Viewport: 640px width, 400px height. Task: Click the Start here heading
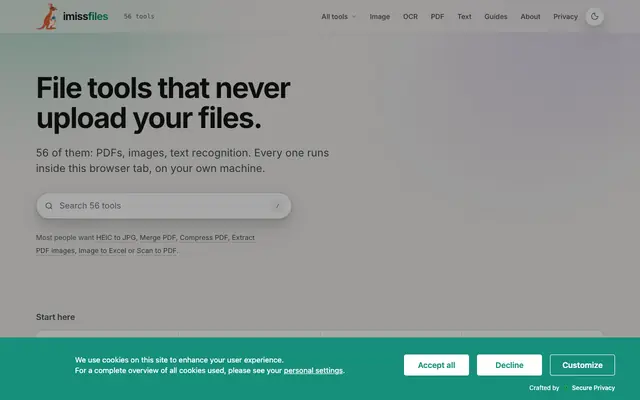[x=55, y=317]
